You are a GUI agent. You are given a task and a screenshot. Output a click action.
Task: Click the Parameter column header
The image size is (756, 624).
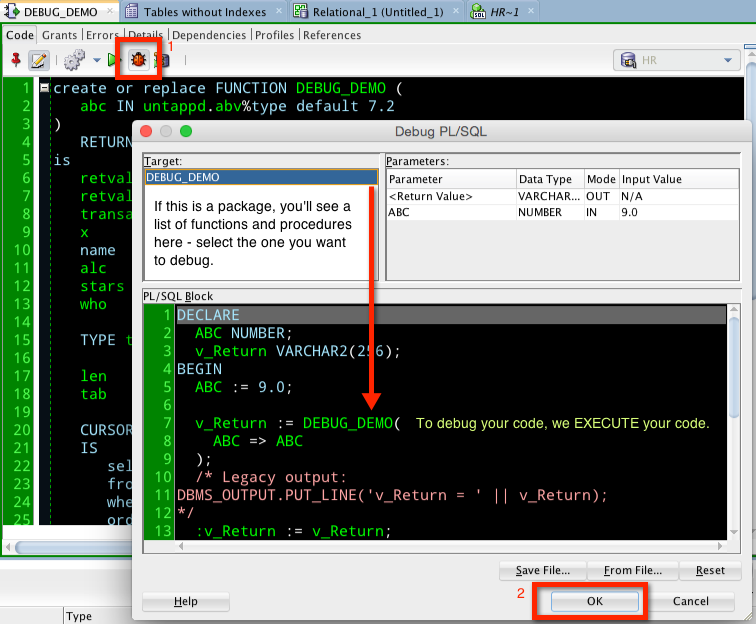(x=451, y=179)
